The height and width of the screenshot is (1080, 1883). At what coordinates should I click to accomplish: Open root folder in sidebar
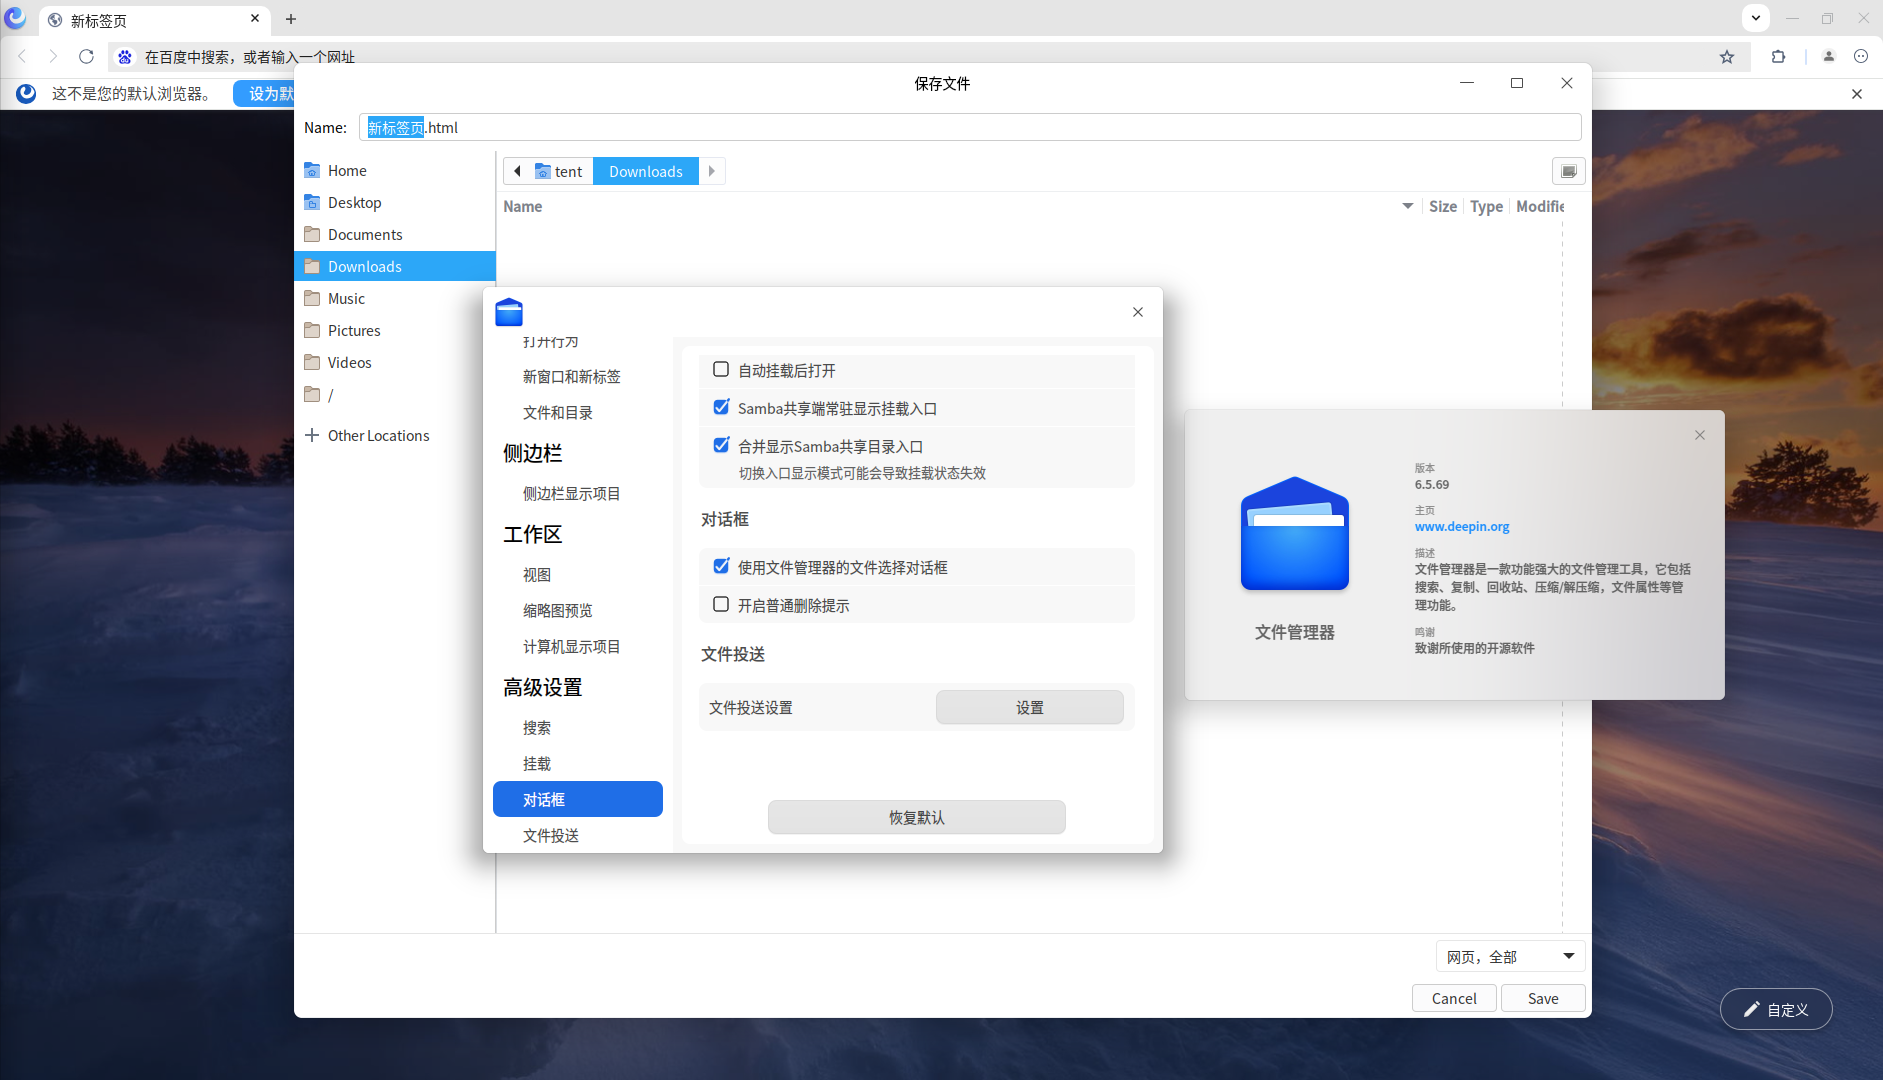395,395
